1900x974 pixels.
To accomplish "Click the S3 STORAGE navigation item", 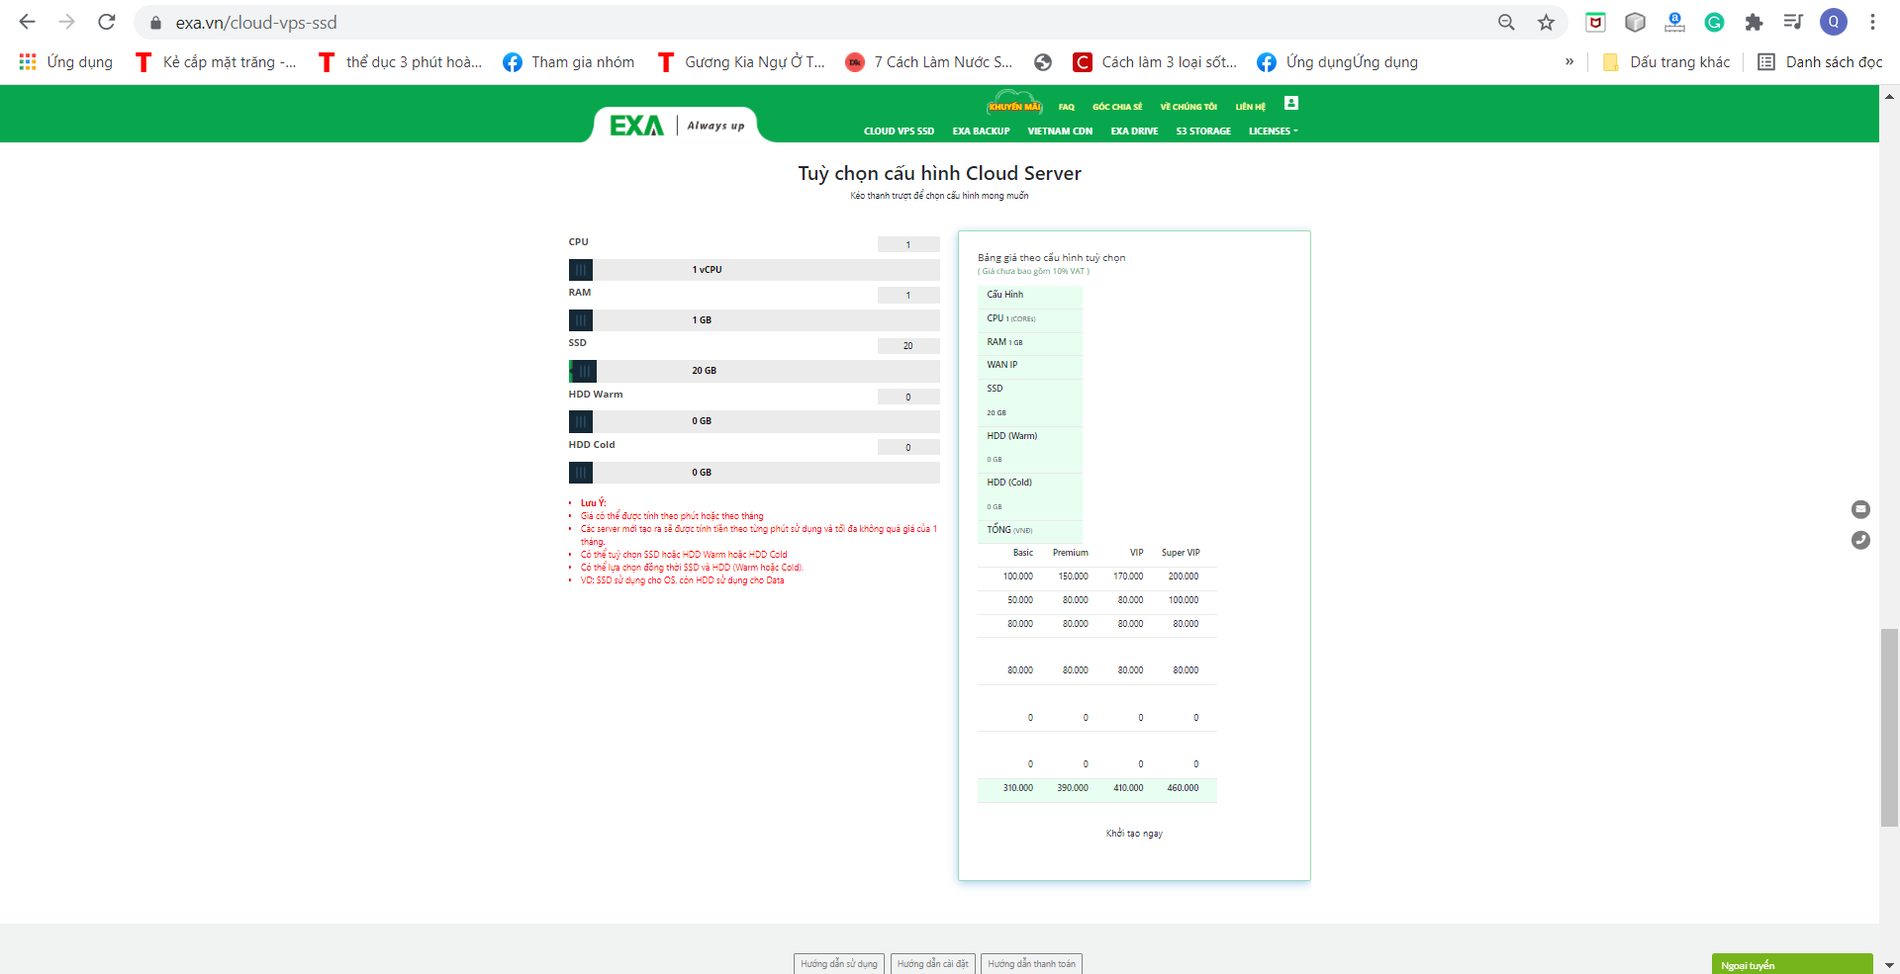I will (1203, 131).
